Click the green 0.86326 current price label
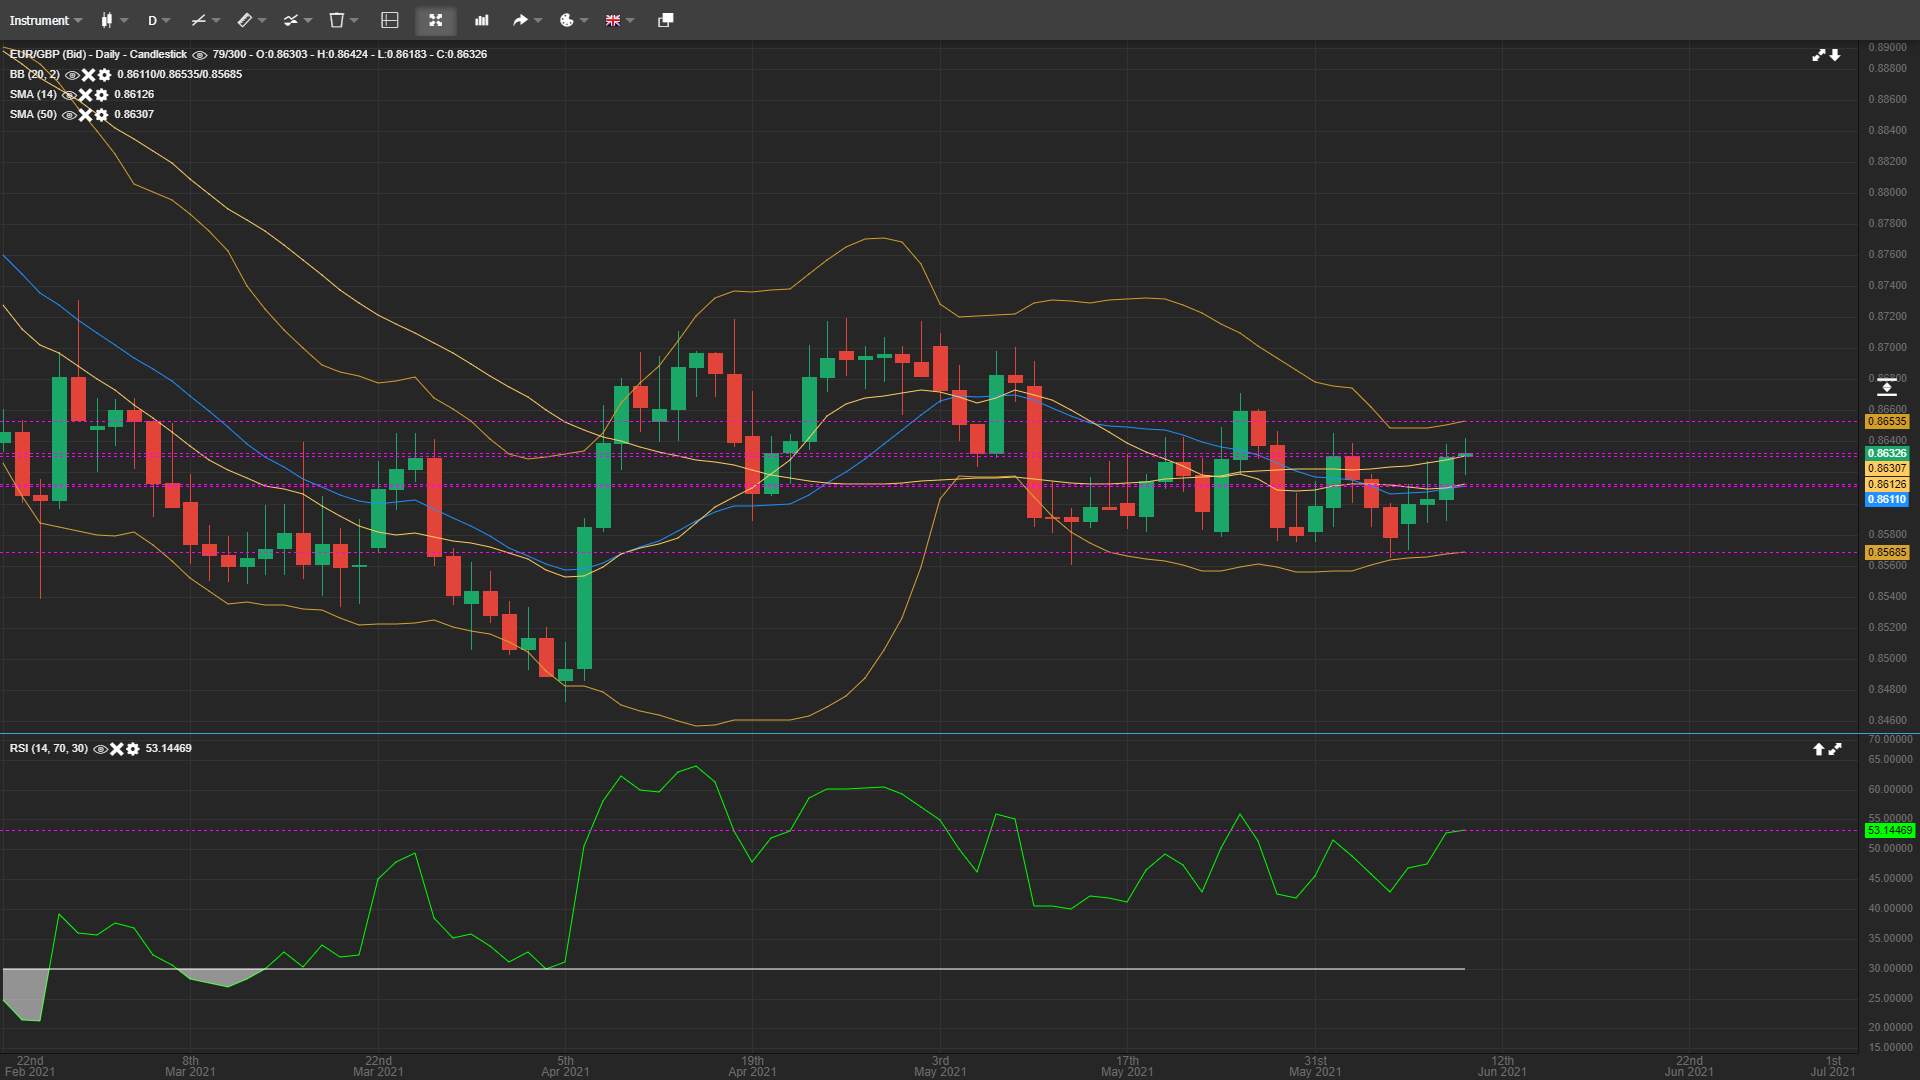The image size is (1920, 1080). point(1887,454)
